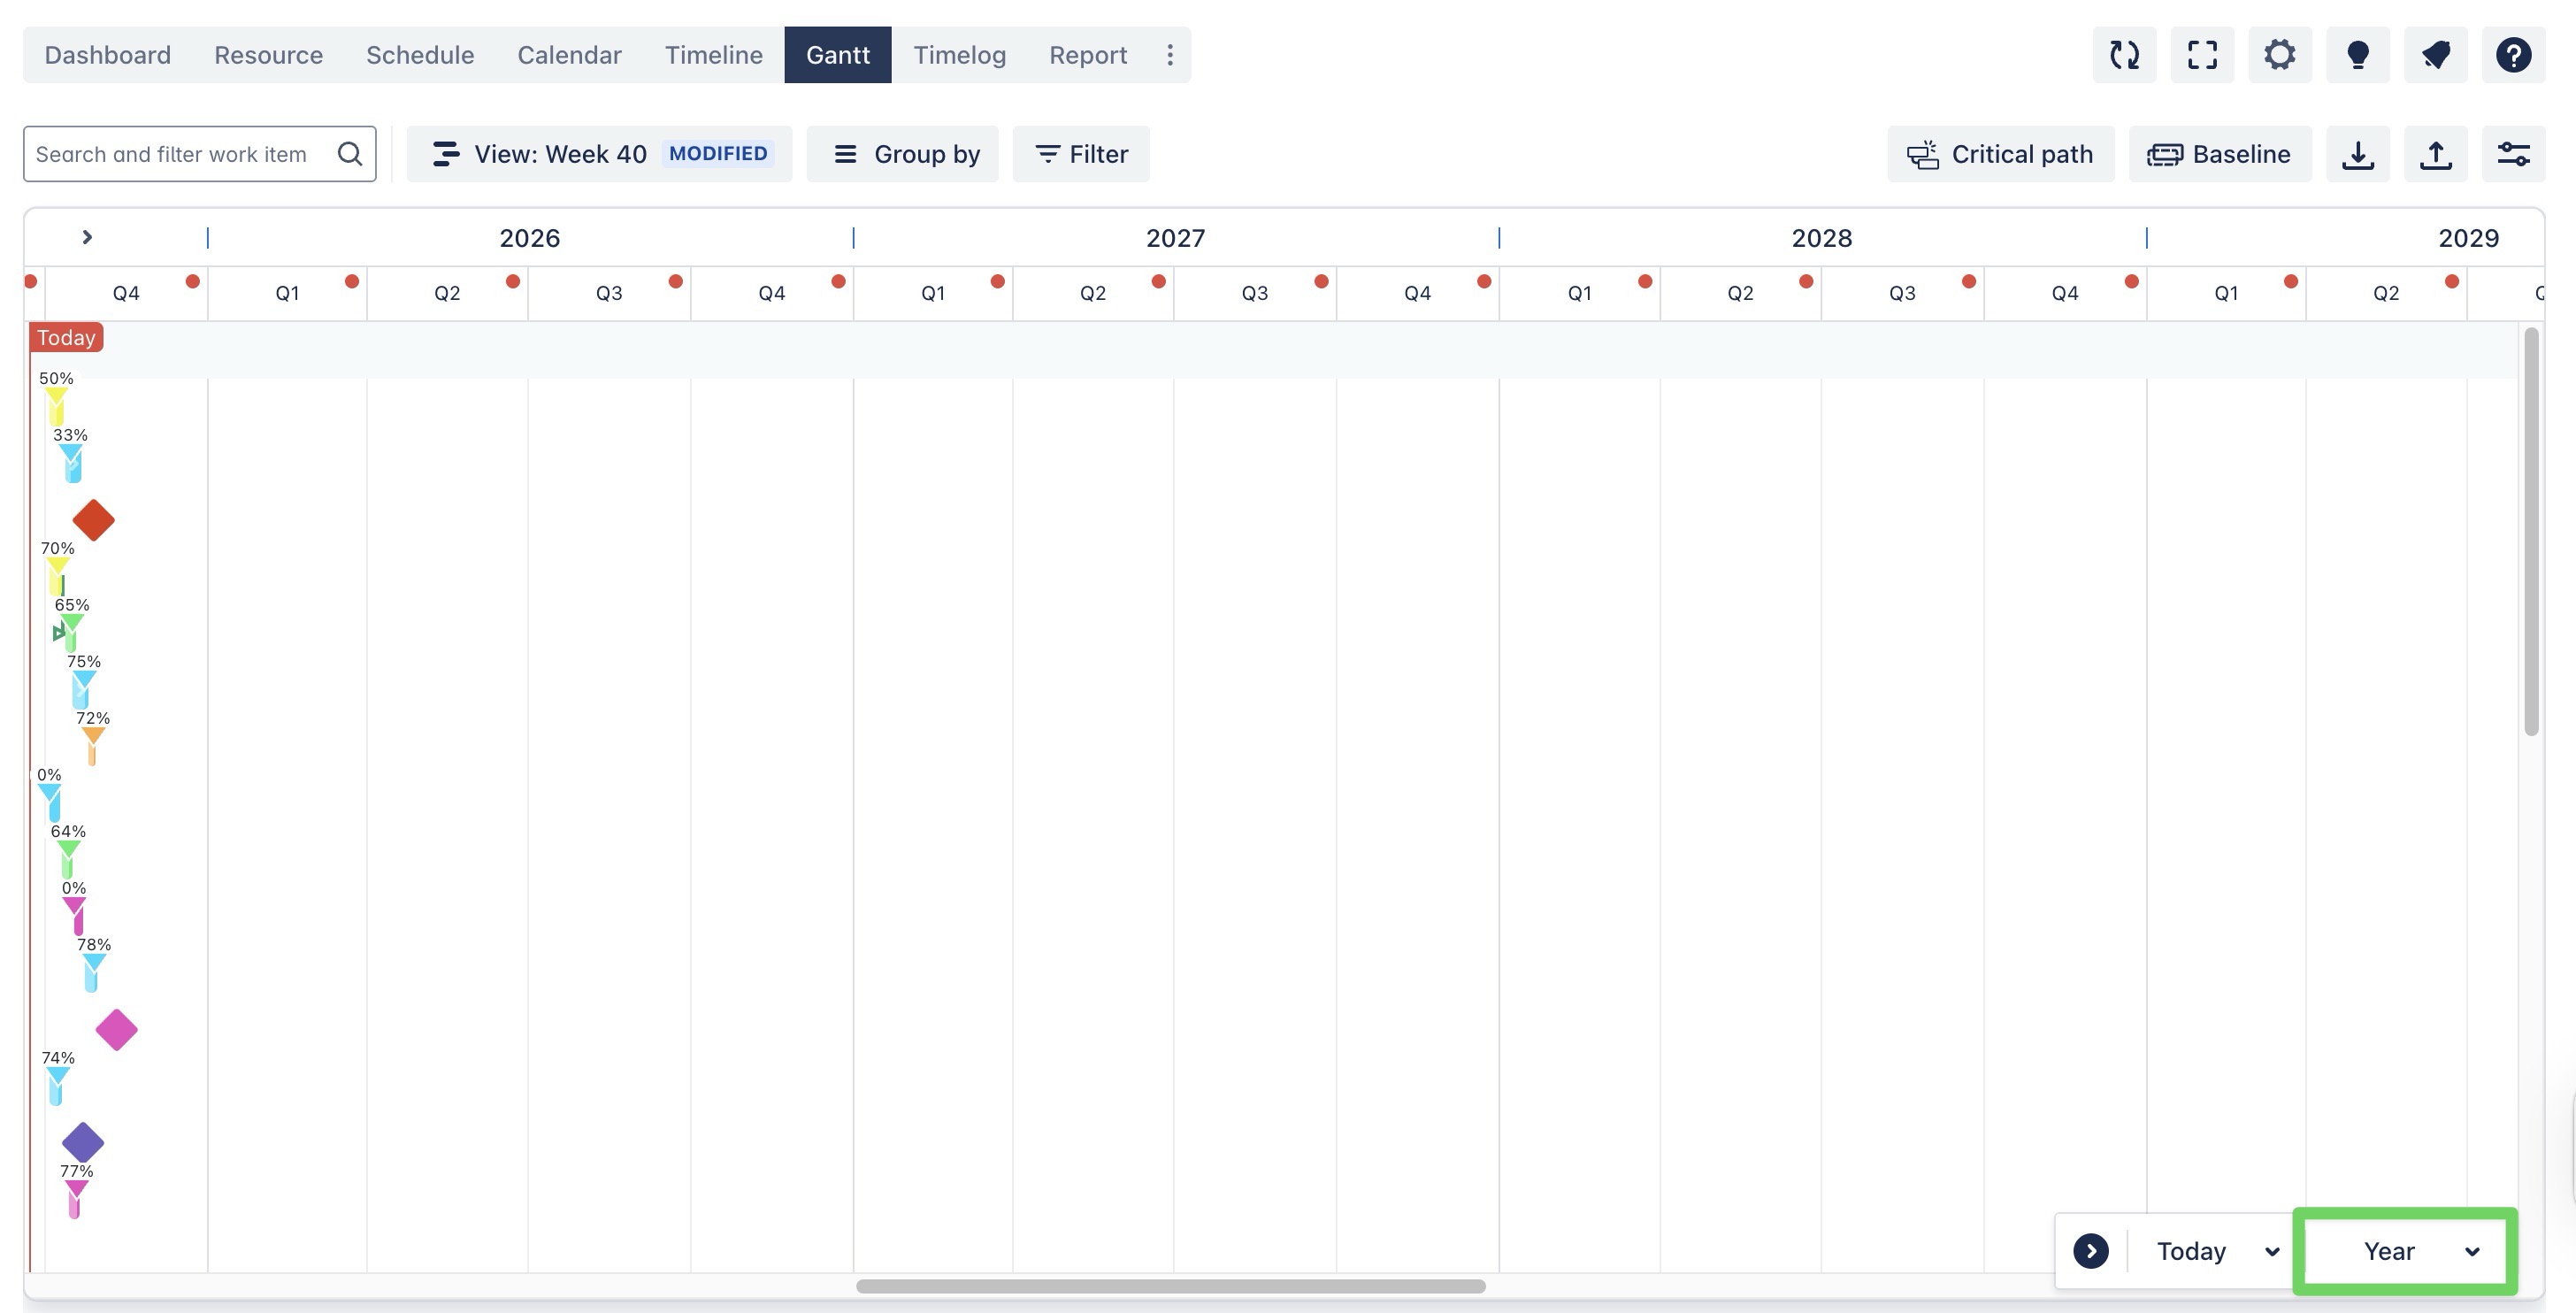Click the download export icon
The height and width of the screenshot is (1313, 2576).
pos(2358,154)
